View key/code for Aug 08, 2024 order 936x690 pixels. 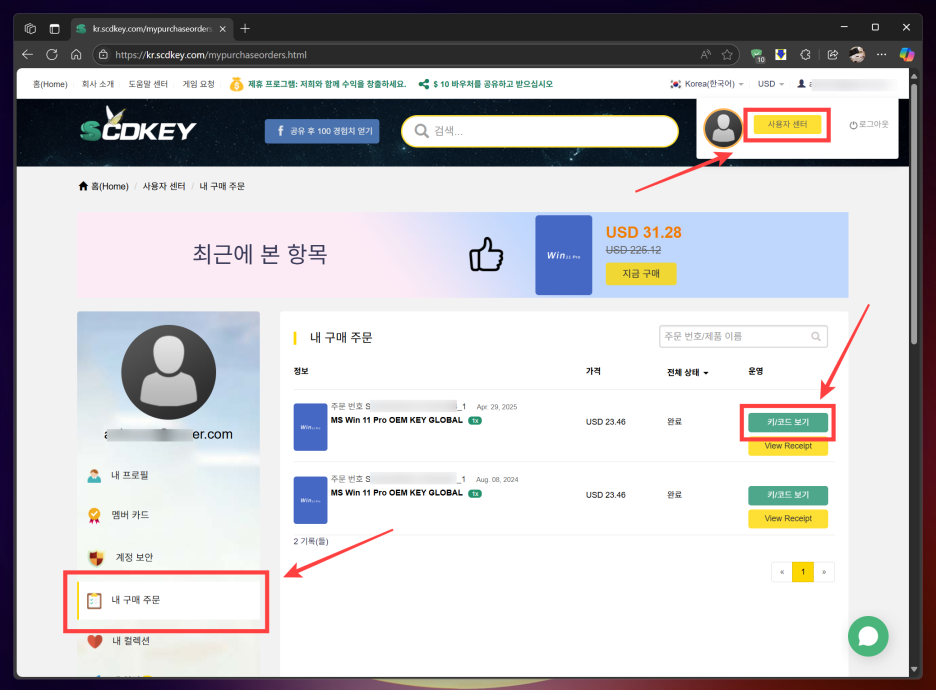click(788, 495)
